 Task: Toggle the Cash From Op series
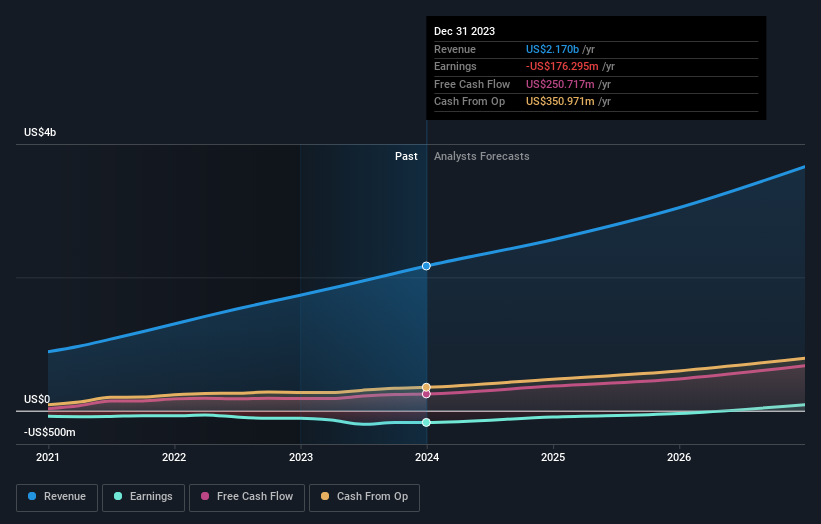tap(364, 497)
